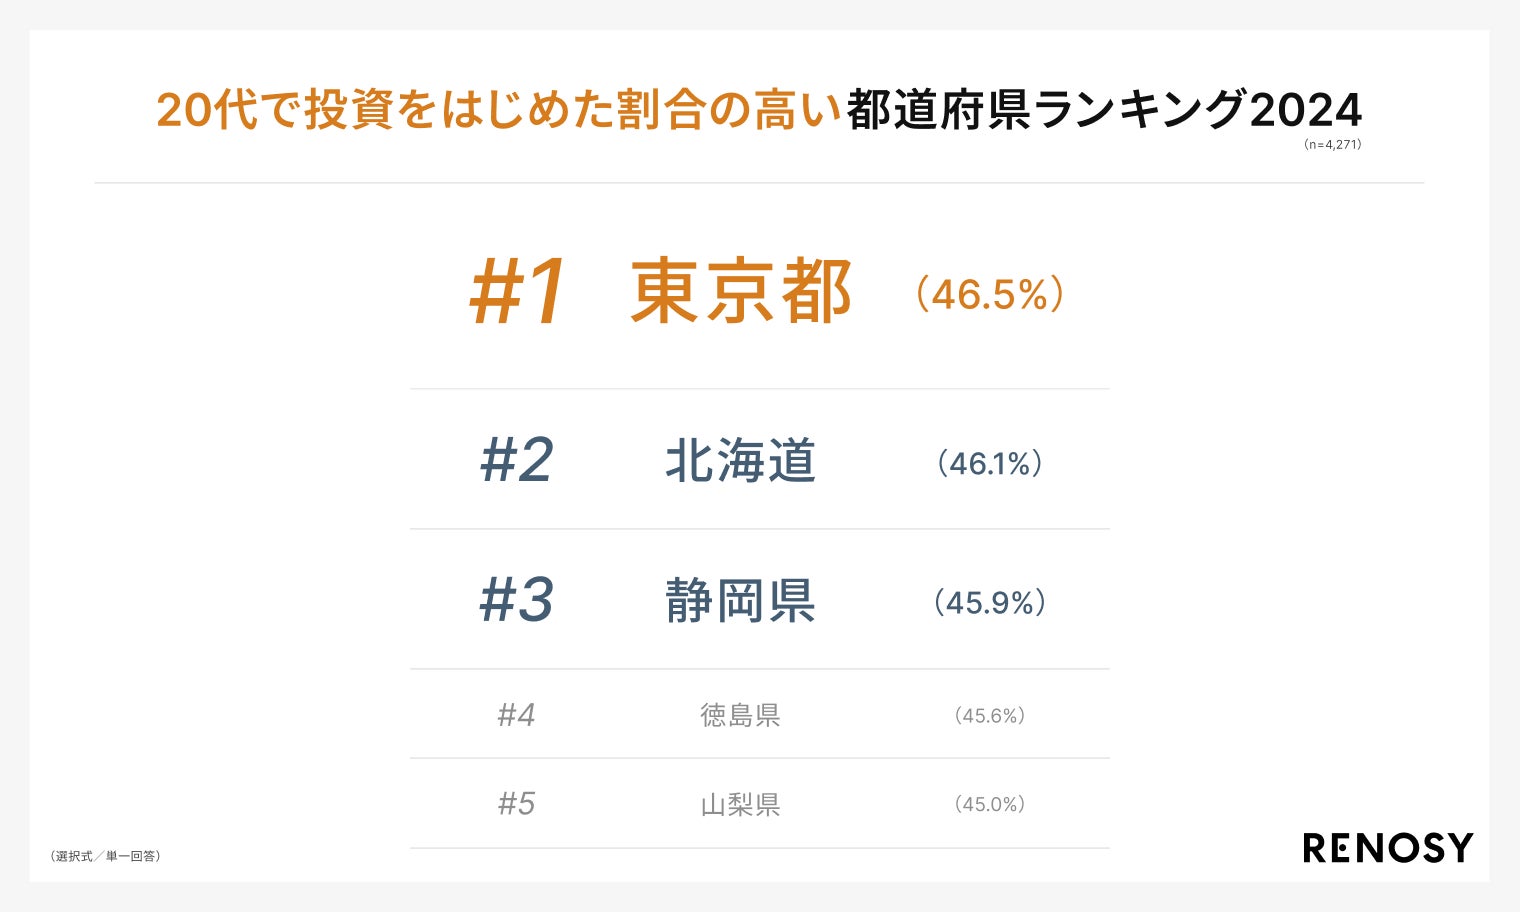1520x912 pixels.
Task: Click the 46.5% percentage value
Action: point(990,294)
